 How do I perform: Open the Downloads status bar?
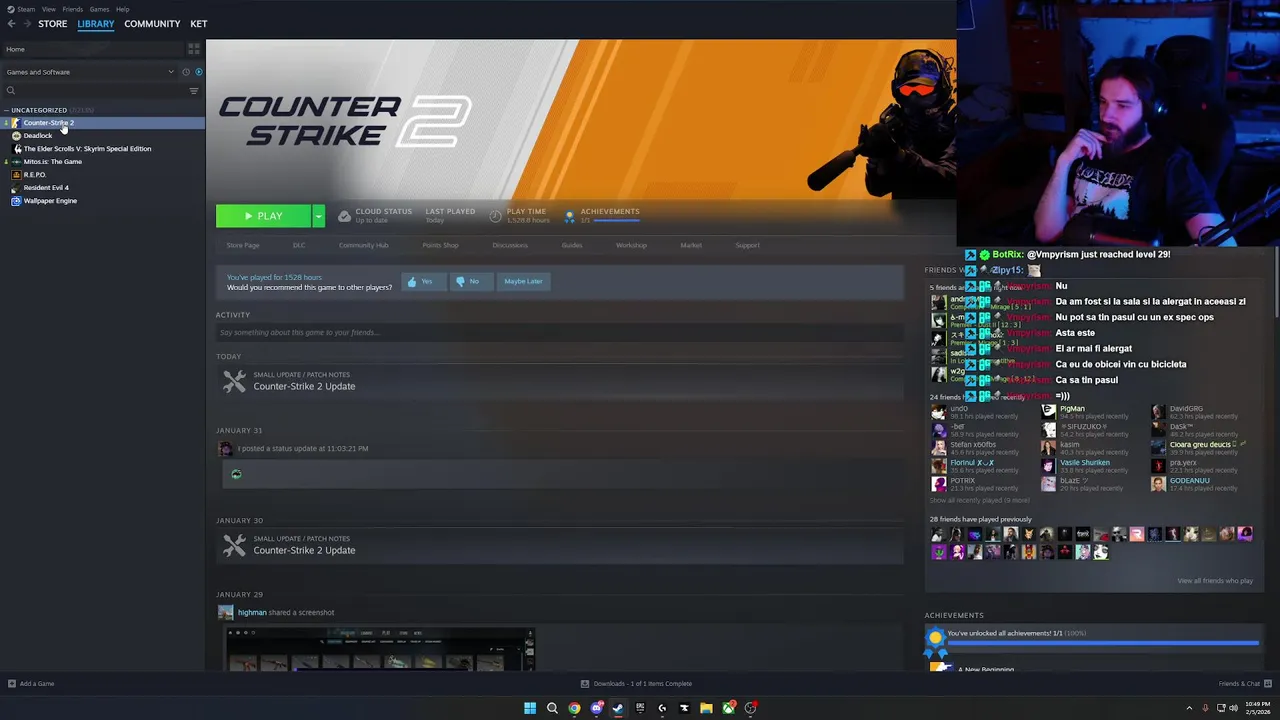click(x=637, y=684)
